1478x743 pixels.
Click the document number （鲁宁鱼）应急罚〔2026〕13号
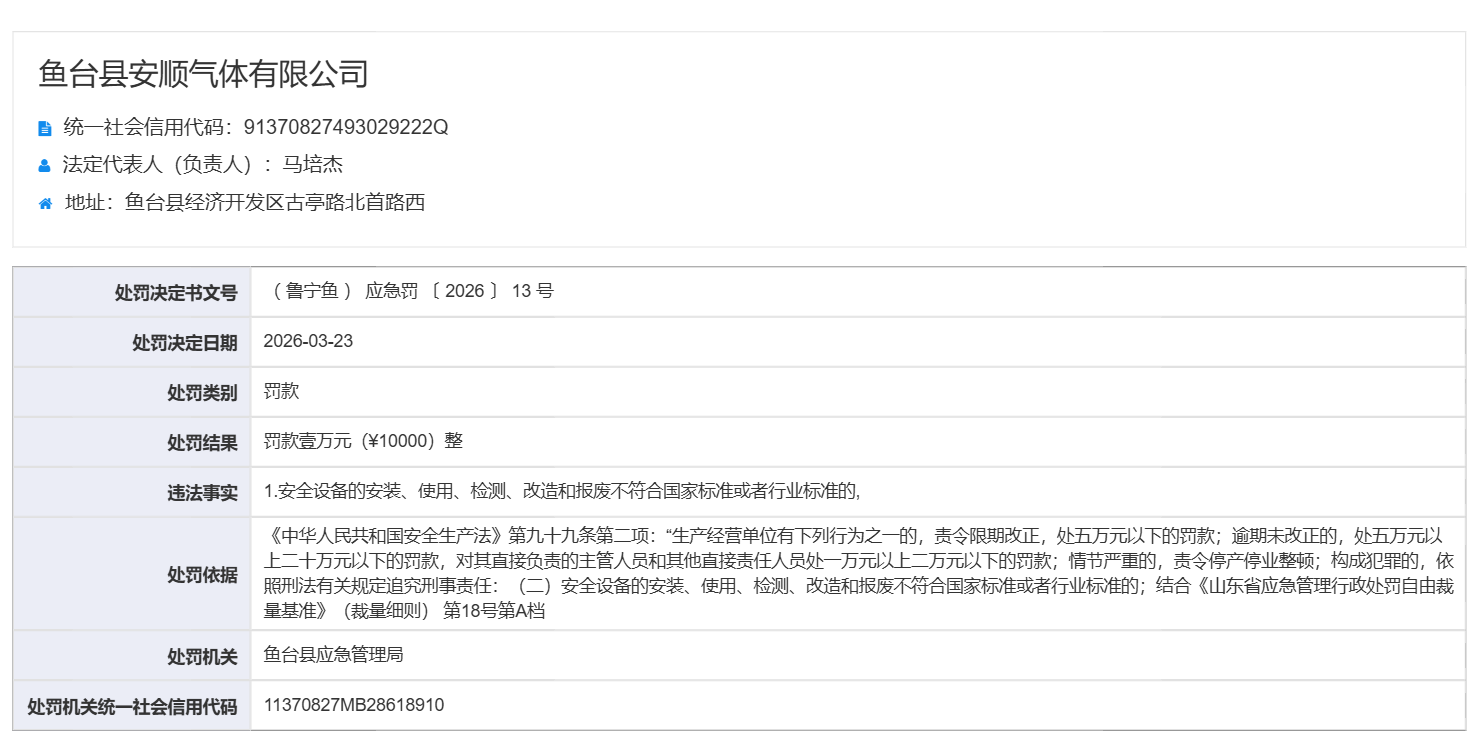(x=408, y=292)
